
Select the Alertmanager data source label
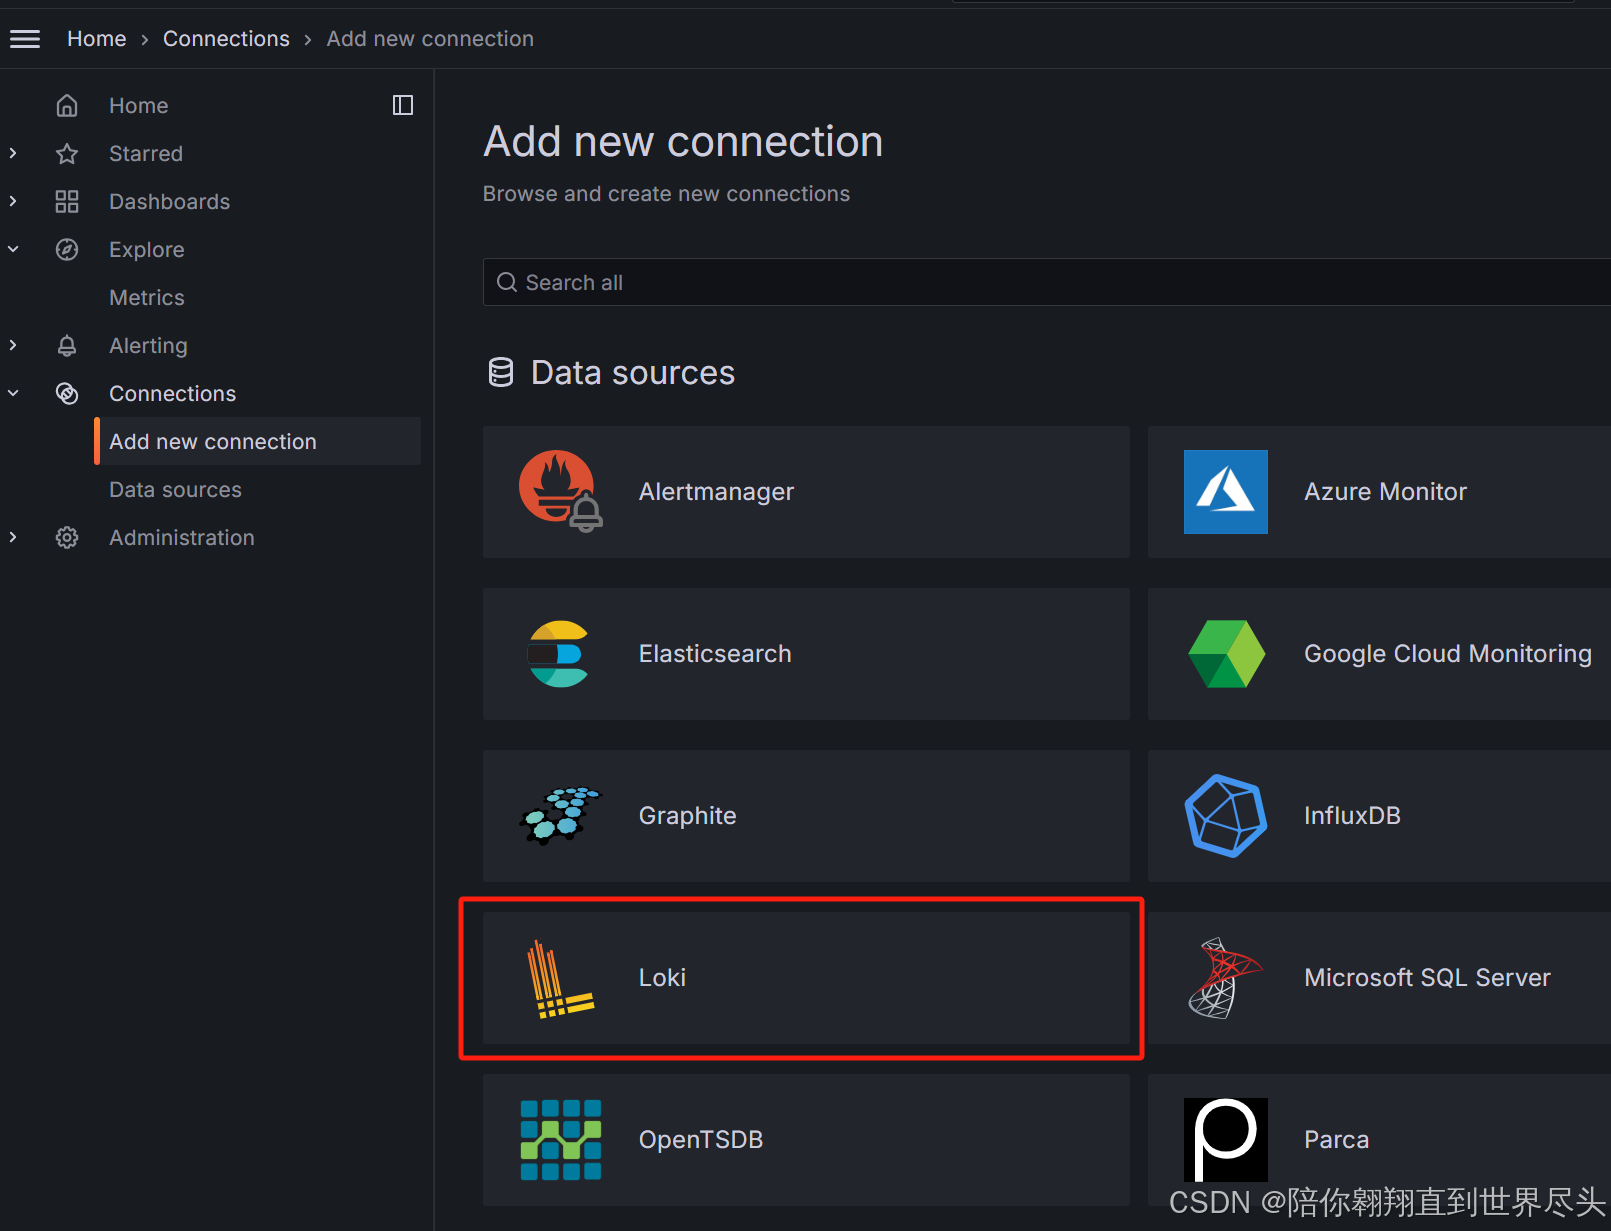click(x=716, y=492)
